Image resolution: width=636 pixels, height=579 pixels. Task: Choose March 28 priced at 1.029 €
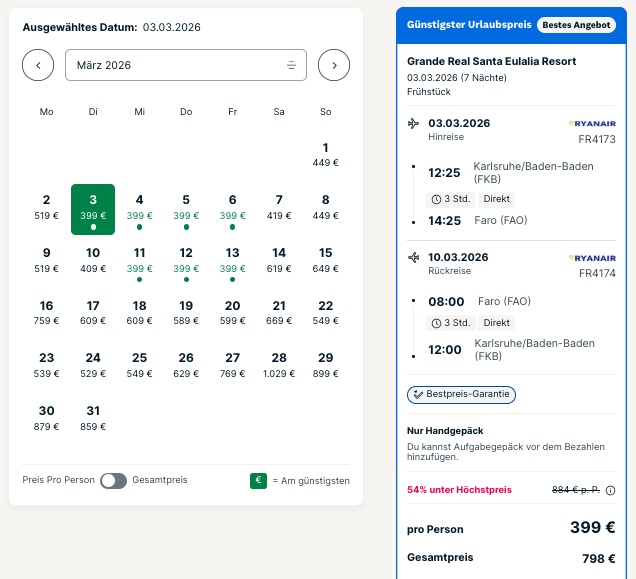279,364
